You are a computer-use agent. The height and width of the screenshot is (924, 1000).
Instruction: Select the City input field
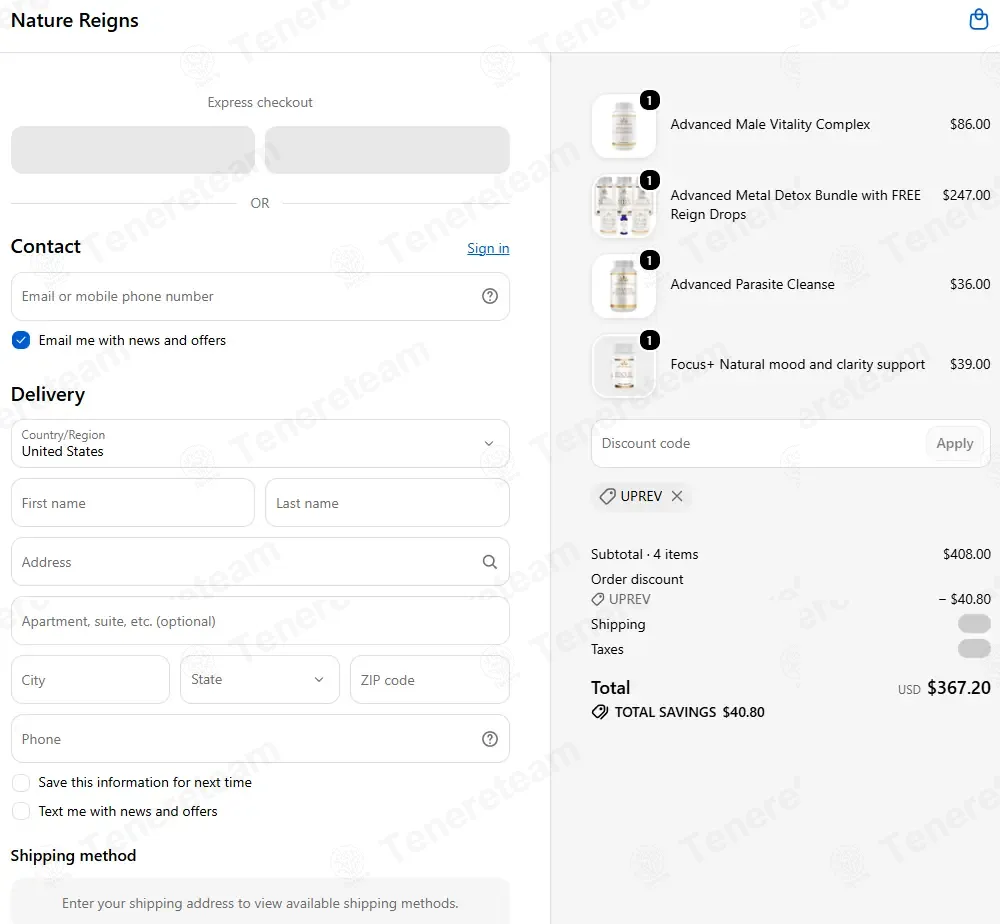91,680
